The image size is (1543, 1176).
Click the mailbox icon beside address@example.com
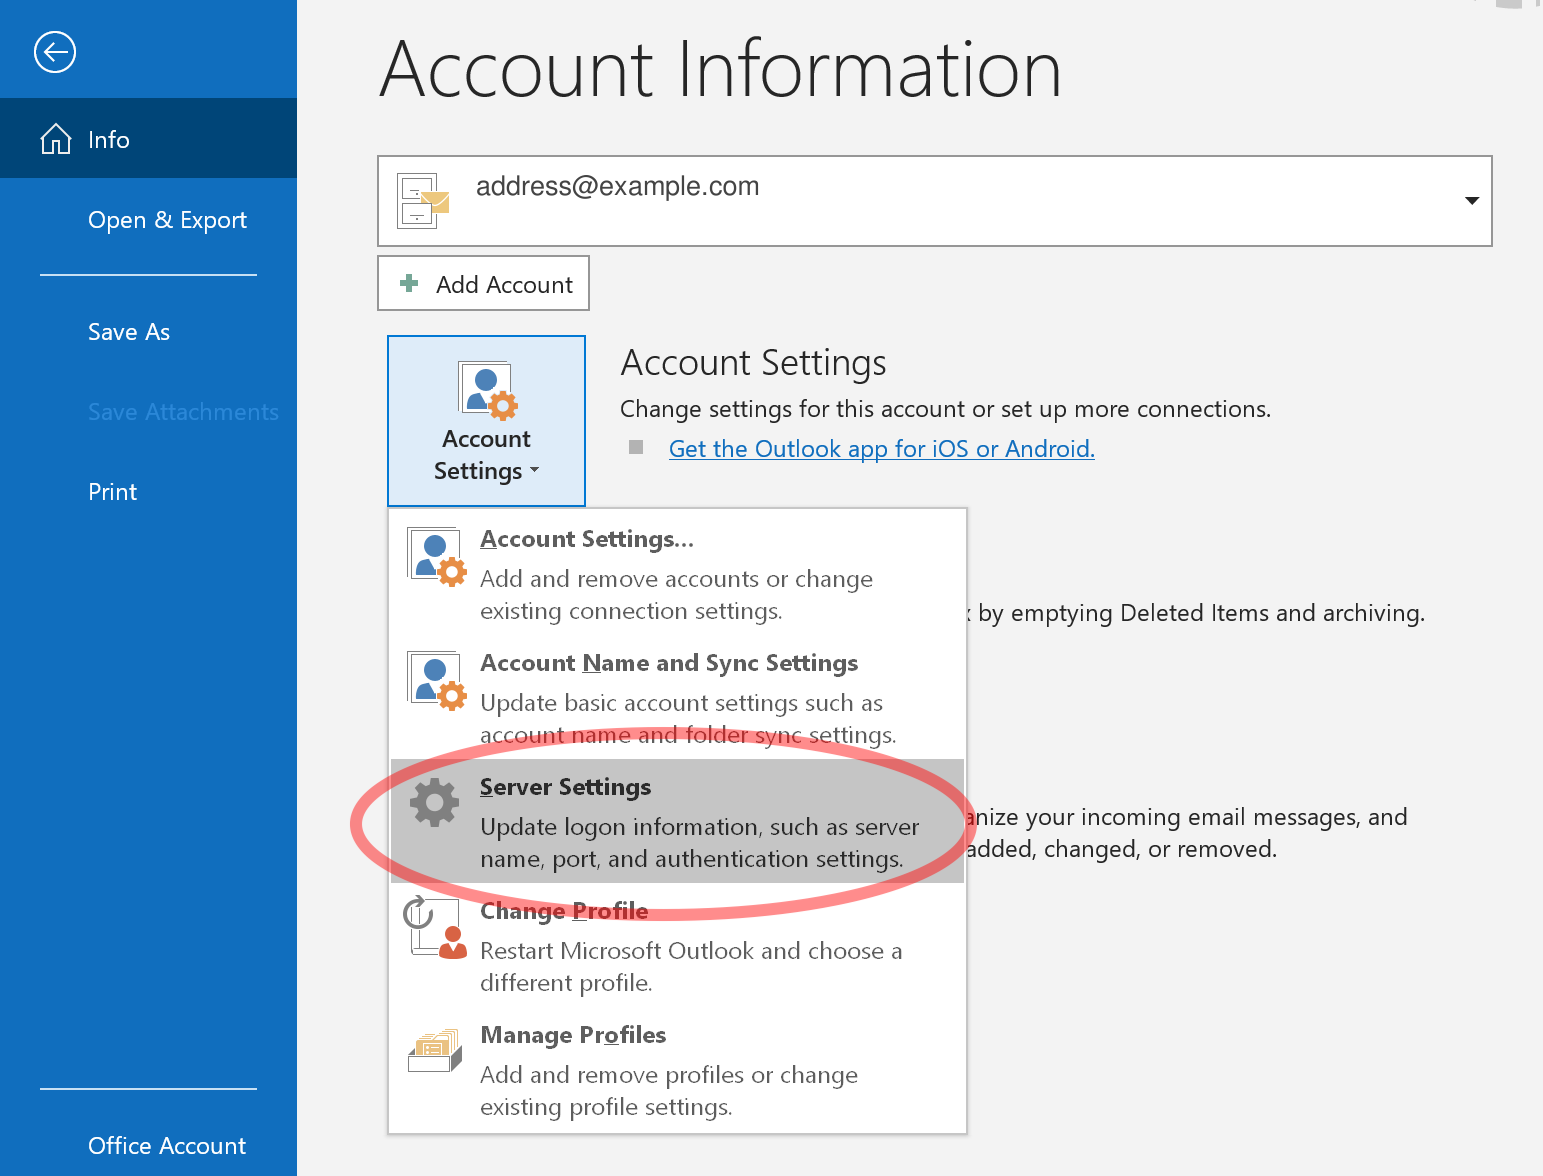[423, 200]
